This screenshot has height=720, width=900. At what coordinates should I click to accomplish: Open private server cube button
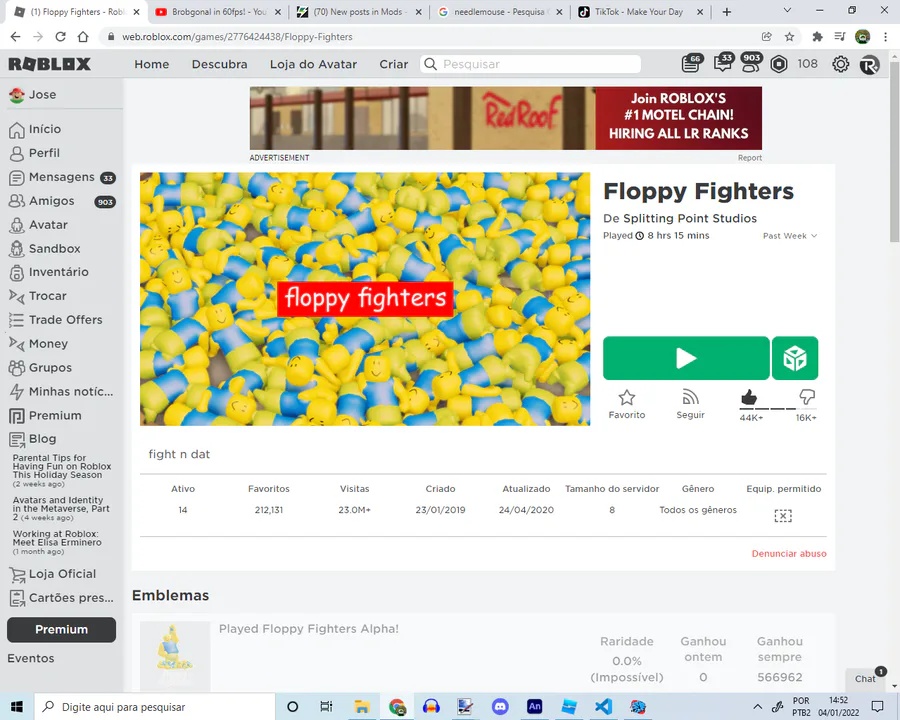coord(795,358)
